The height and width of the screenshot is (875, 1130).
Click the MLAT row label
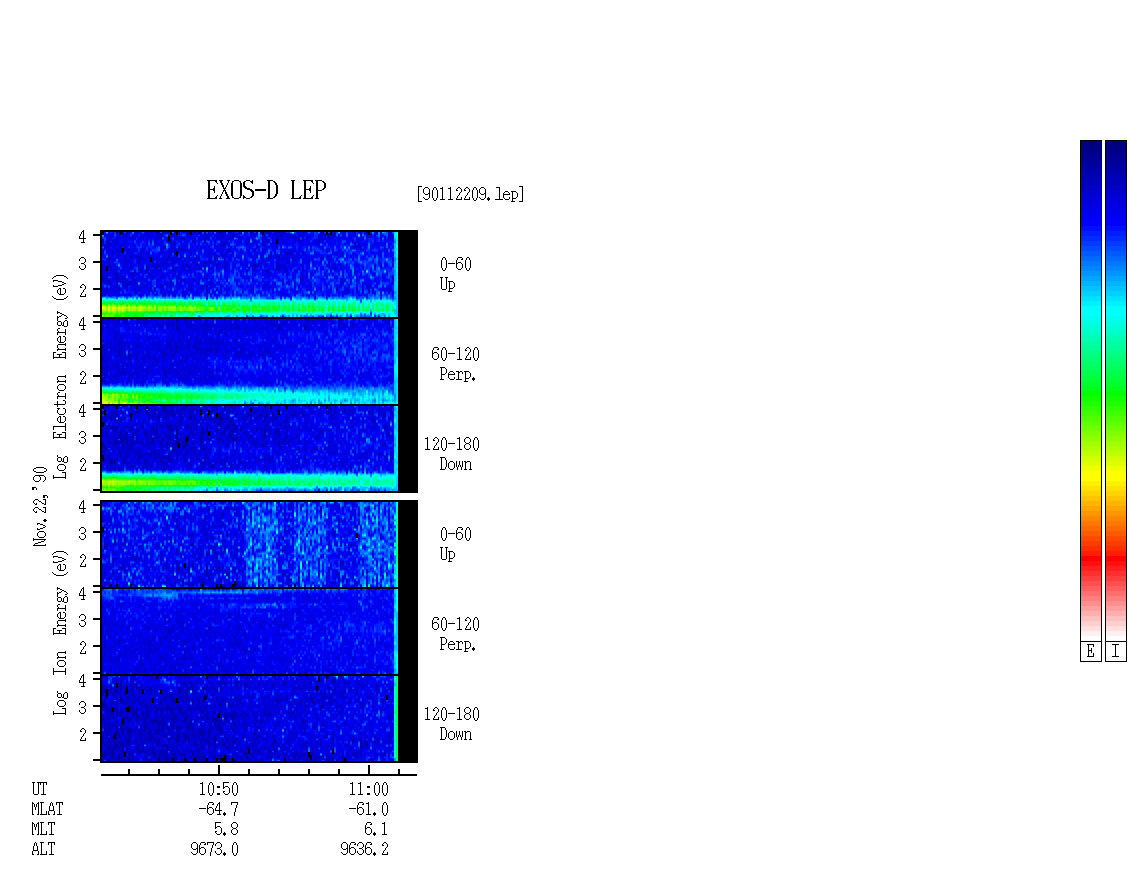tap(47, 809)
